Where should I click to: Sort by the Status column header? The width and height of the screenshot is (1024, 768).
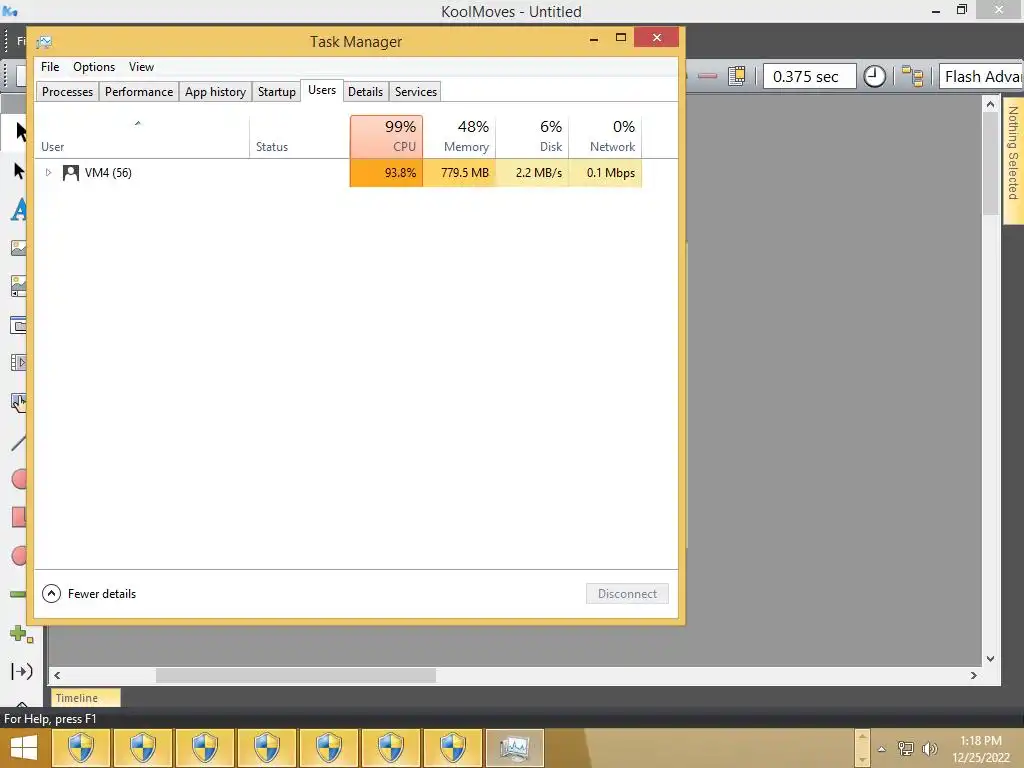pyautogui.click(x=299, y=137)
